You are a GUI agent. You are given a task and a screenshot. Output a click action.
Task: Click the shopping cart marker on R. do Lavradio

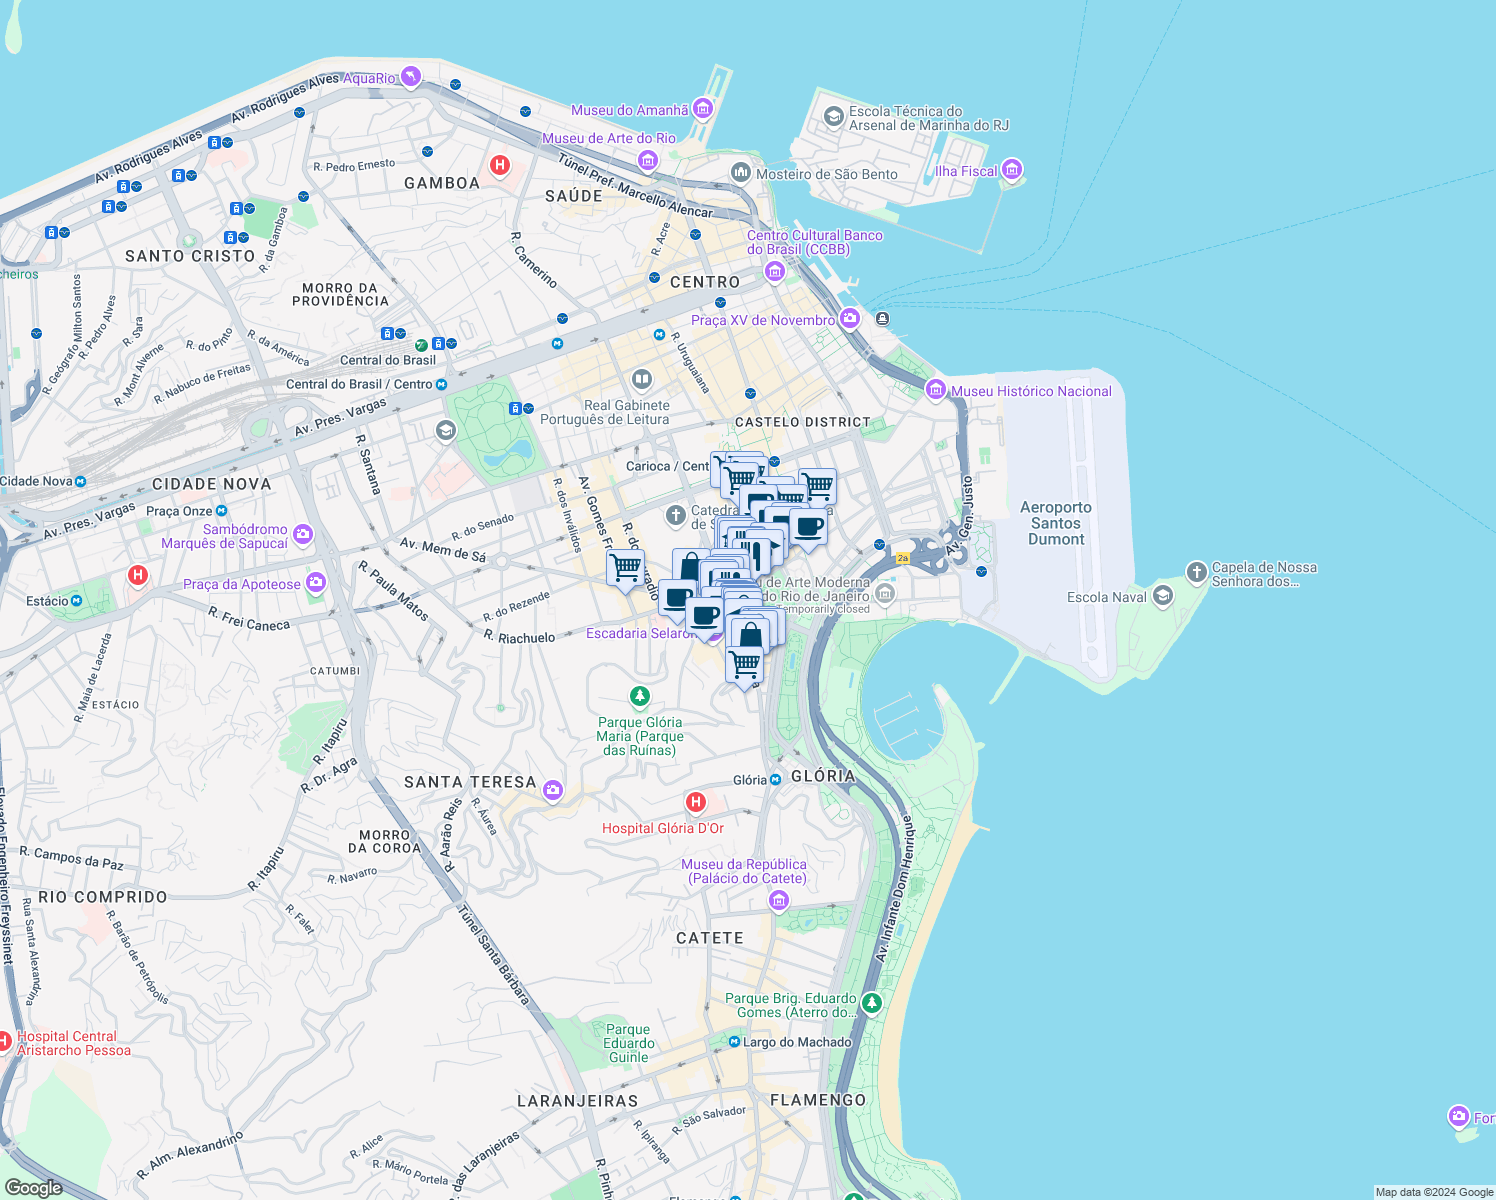[x=625, y=569]
